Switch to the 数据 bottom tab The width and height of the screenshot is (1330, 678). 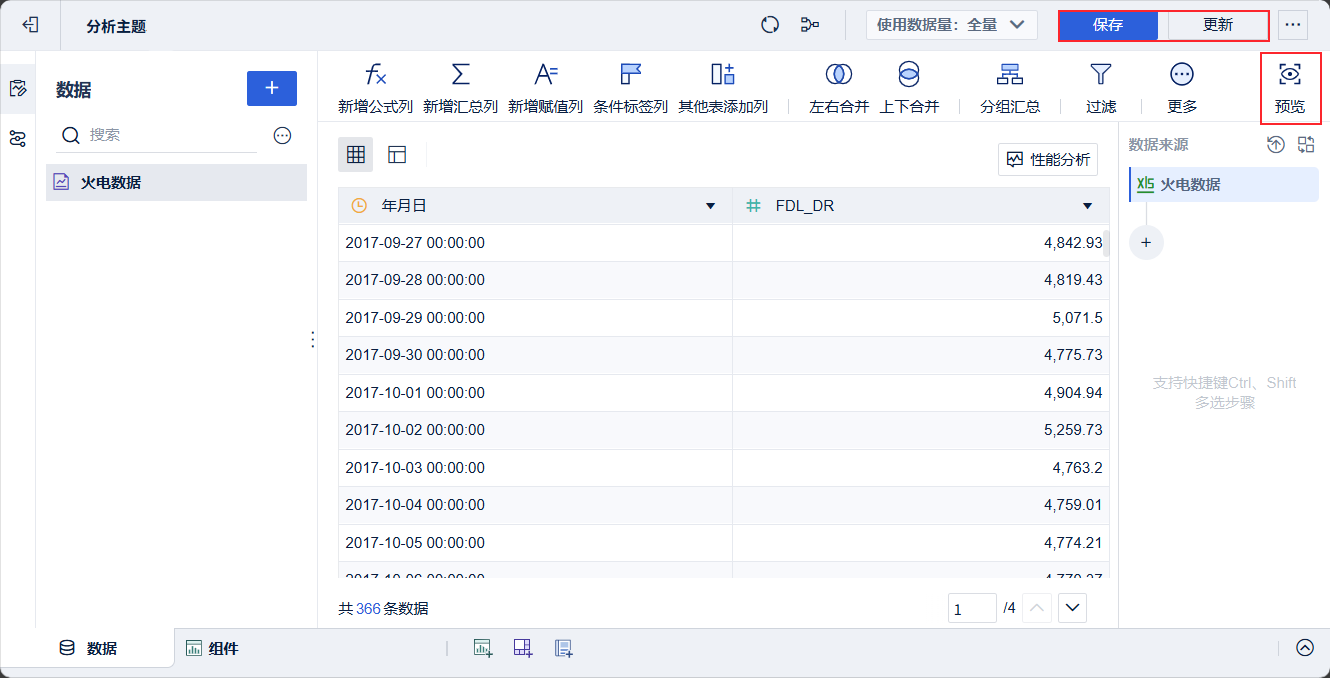point(88,648)
